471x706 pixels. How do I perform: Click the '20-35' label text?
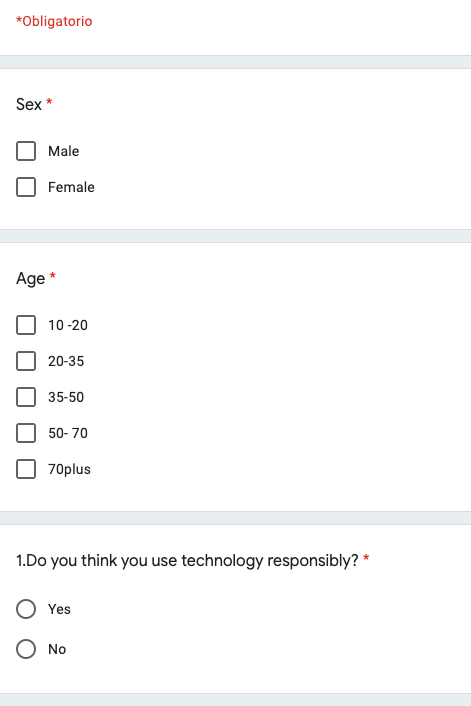tap(66, 361)
